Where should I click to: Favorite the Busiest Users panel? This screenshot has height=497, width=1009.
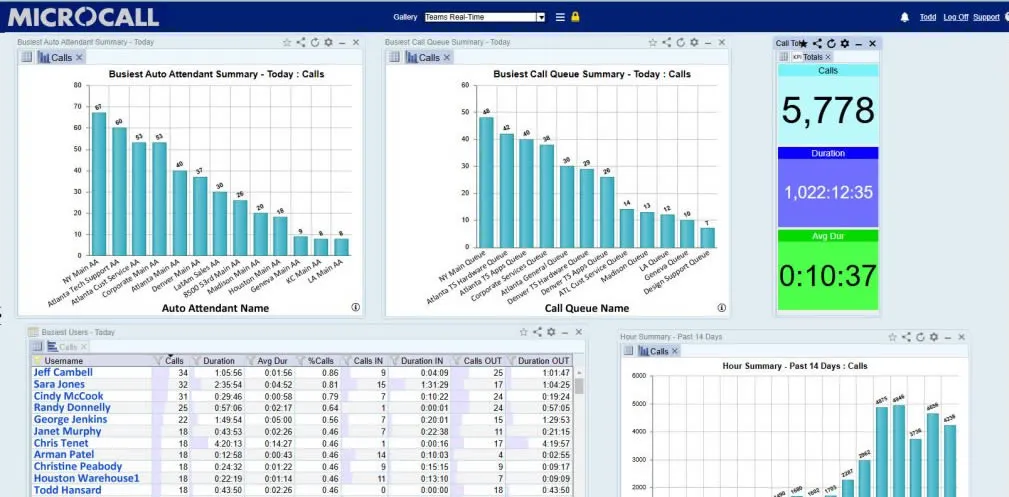[524, 332]
